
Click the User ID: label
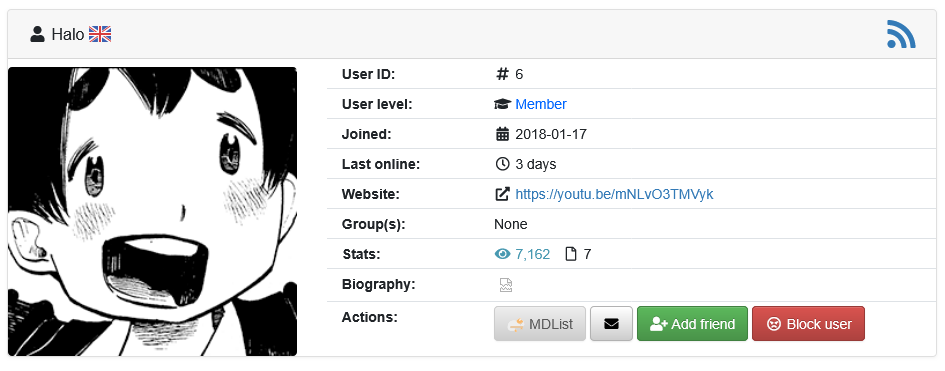tap(368, 74)
